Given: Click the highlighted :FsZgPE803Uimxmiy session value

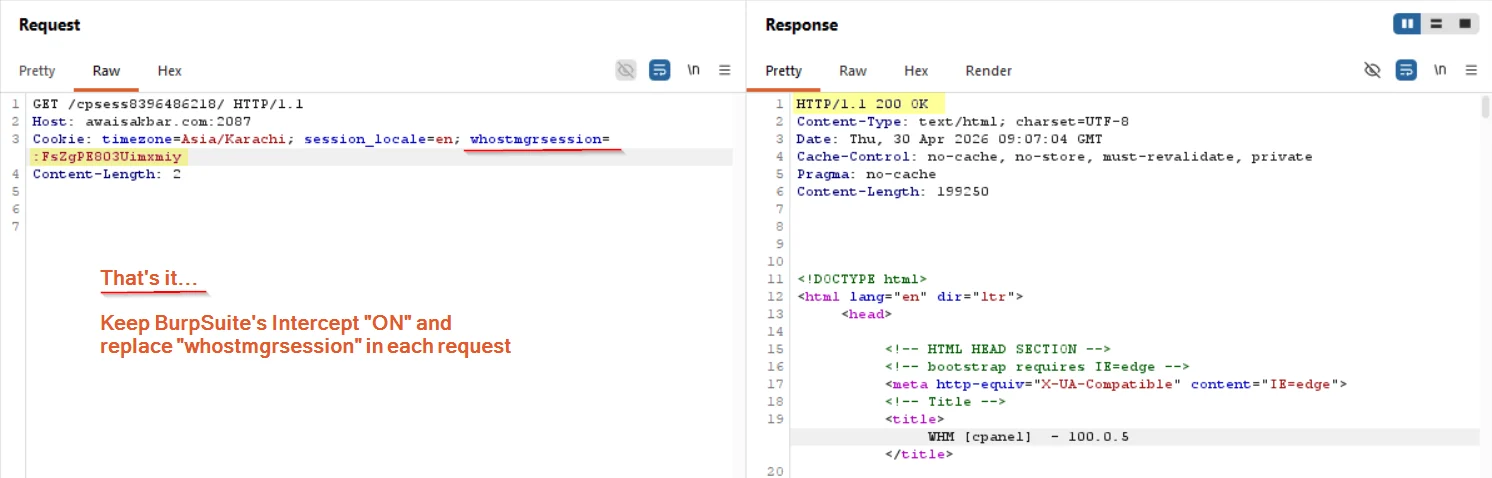Looking at the screenshot, I should point(110,157).
